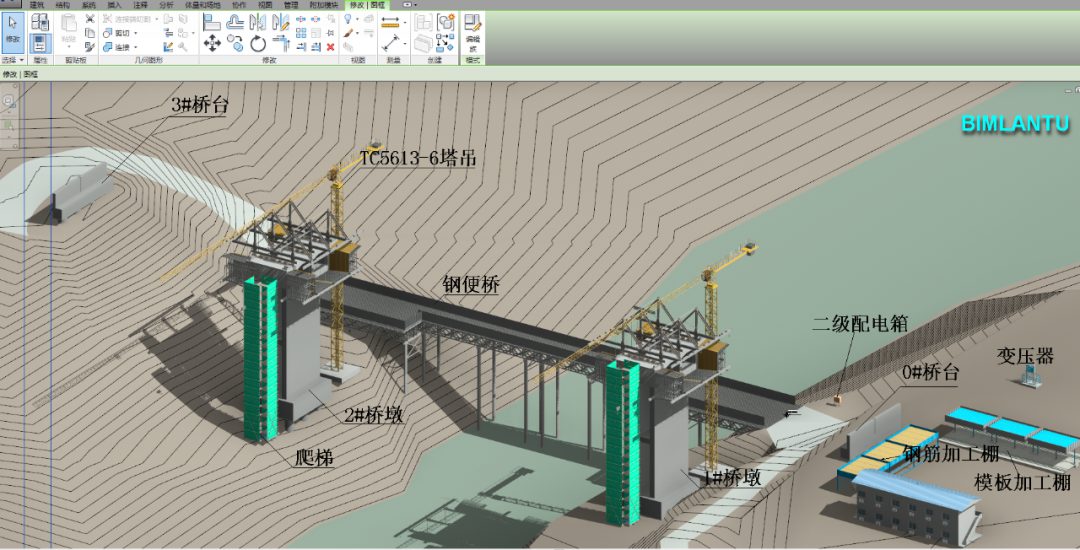Click the 爬梯 annotation text
The height and width of the screenshot is (550, 1080).
coord(314,457)
